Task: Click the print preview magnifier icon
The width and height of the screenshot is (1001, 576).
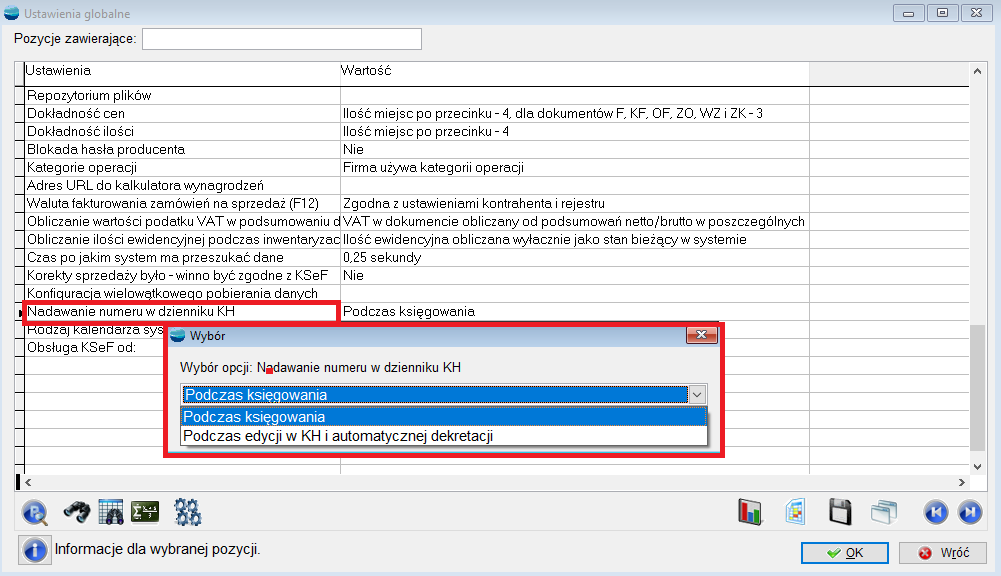Action: pos(36,512)
